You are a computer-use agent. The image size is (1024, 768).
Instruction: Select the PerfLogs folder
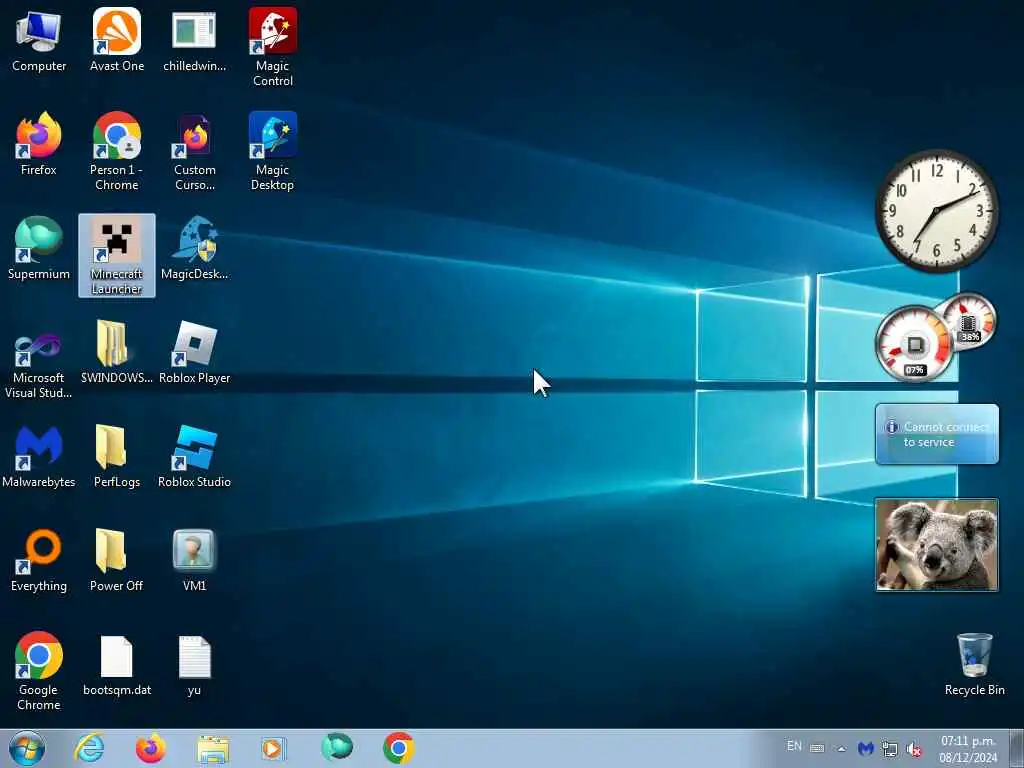[117, 457]
